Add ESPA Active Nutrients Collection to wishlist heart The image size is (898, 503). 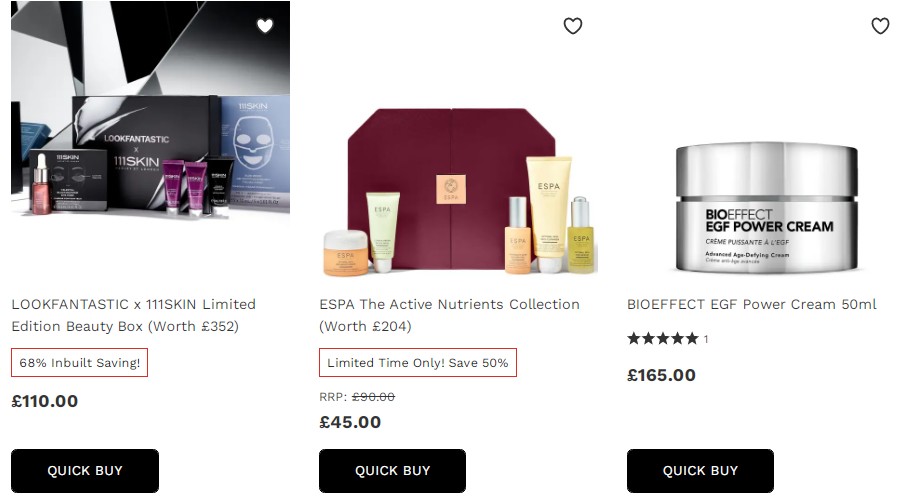pos(572,26)
